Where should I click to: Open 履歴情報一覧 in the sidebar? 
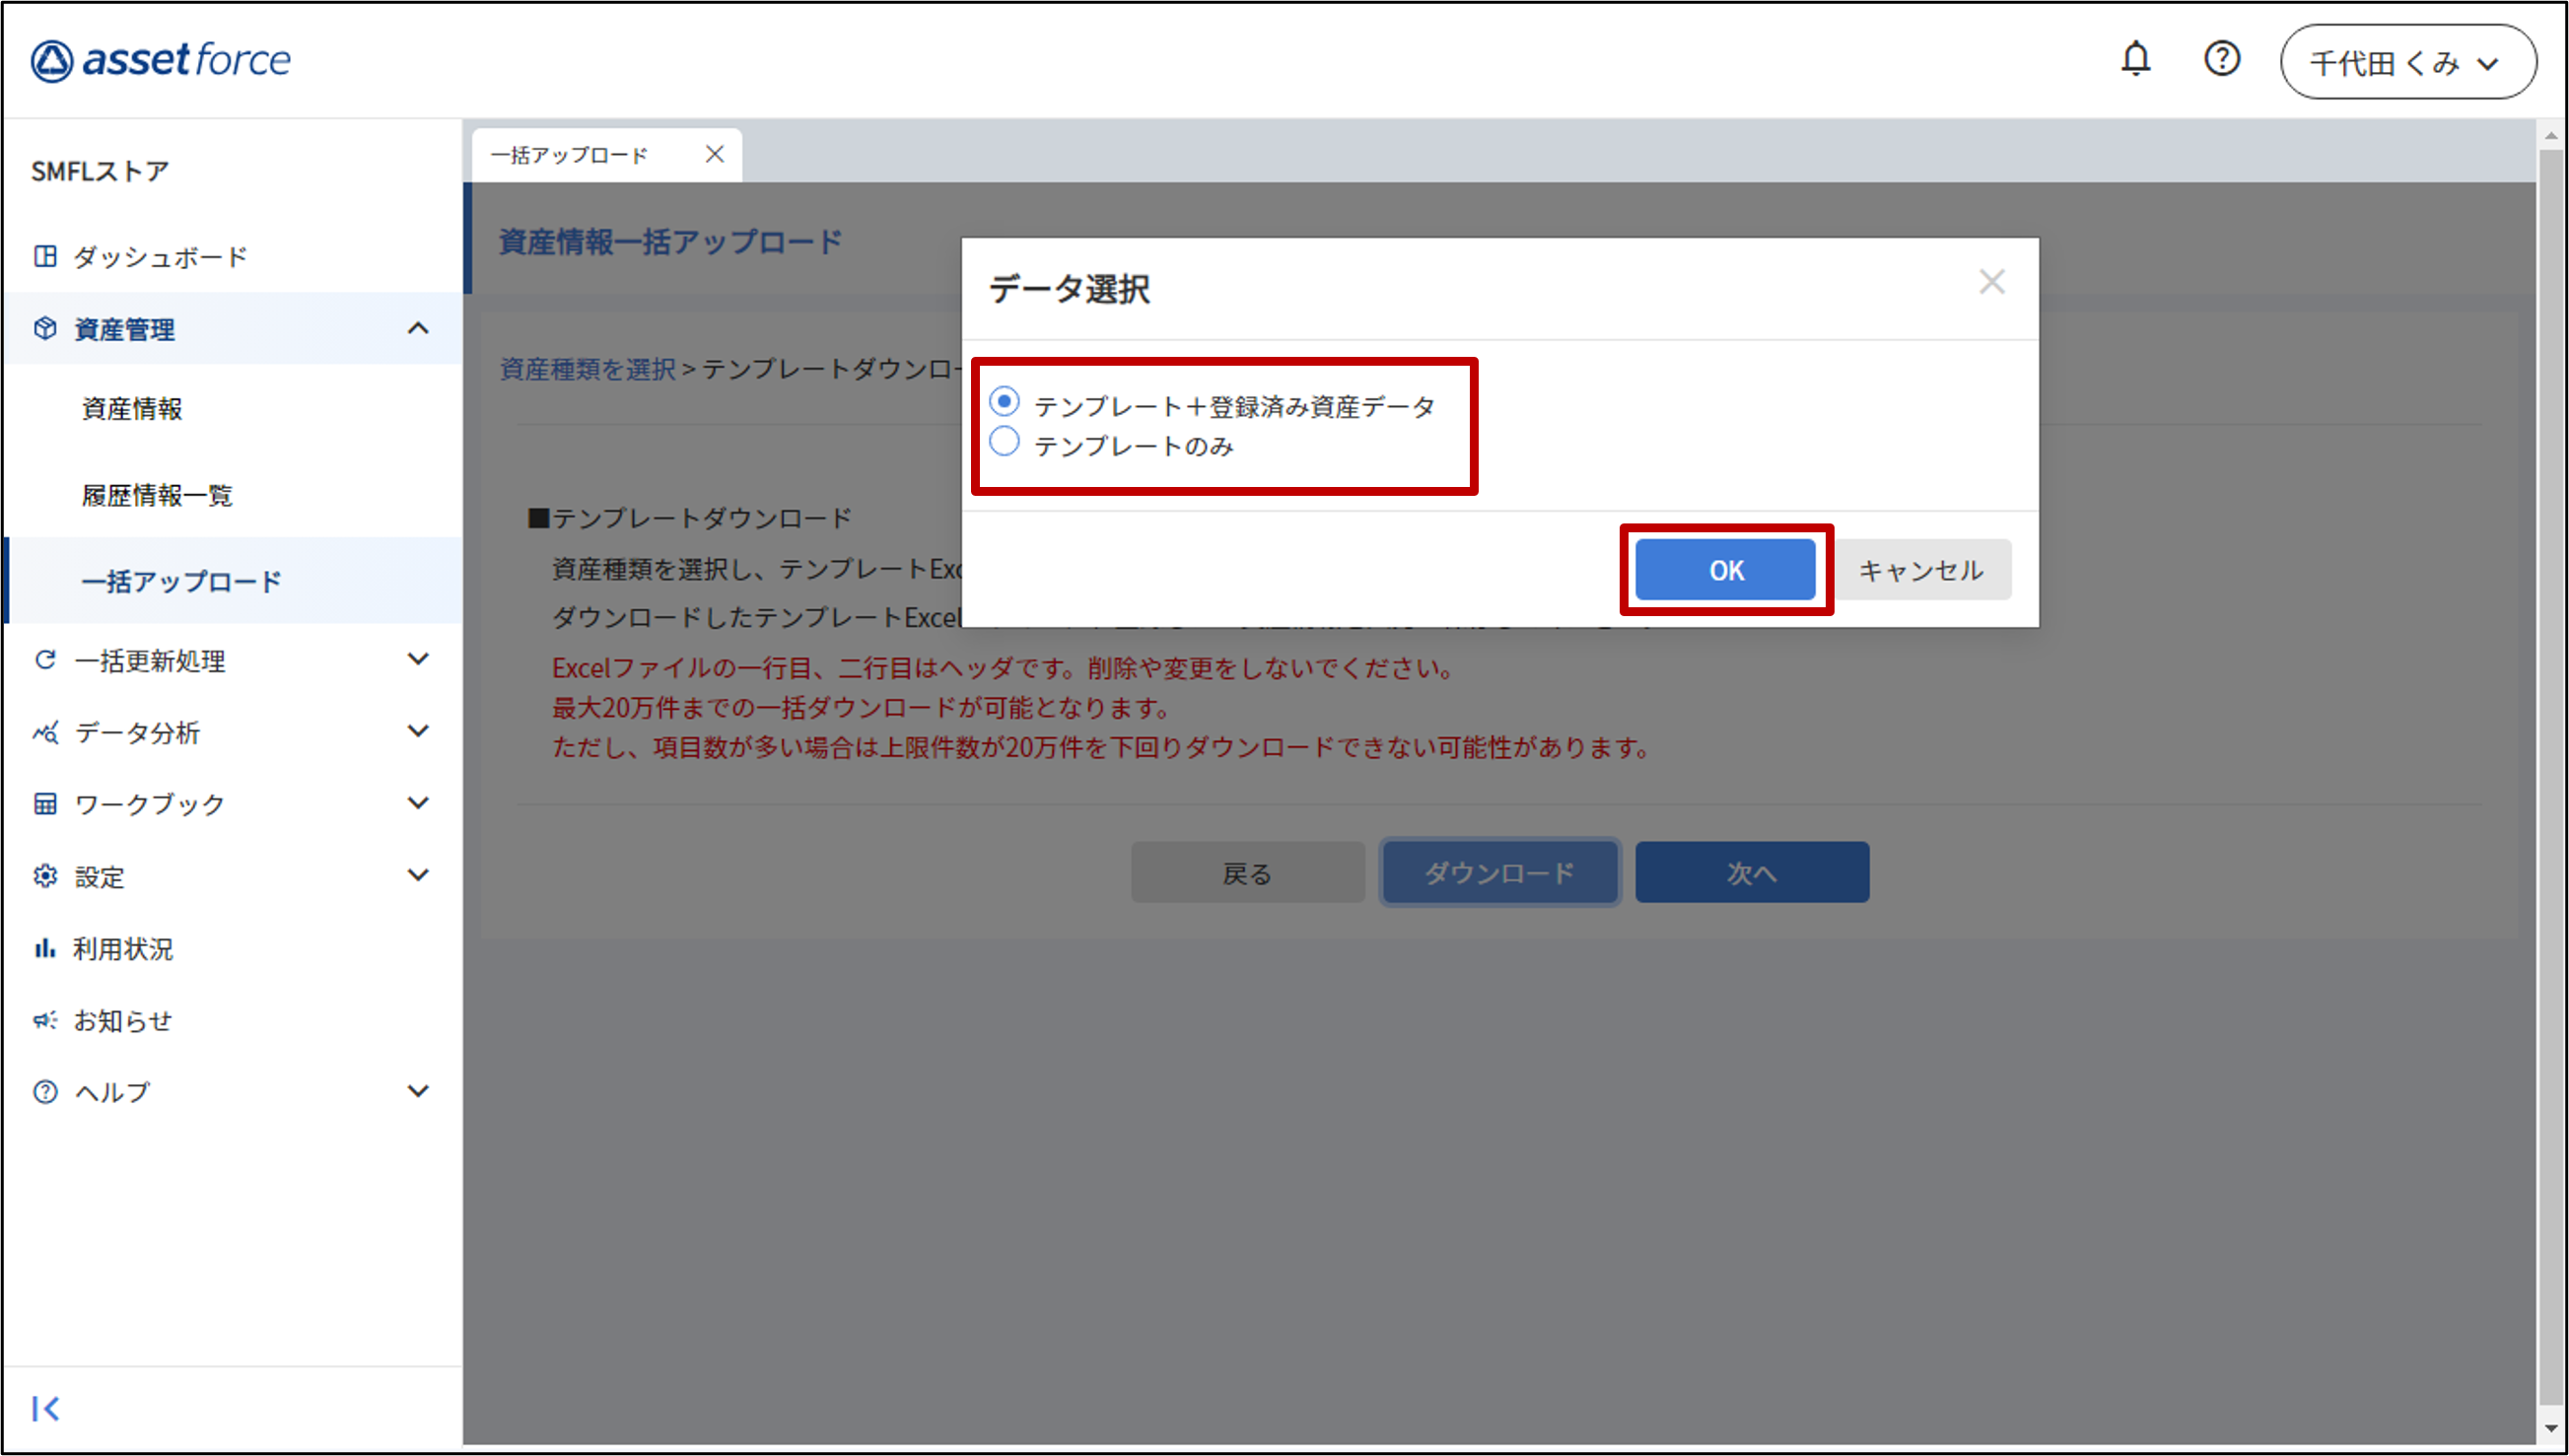pyautogui.click(x=157, y=495)
